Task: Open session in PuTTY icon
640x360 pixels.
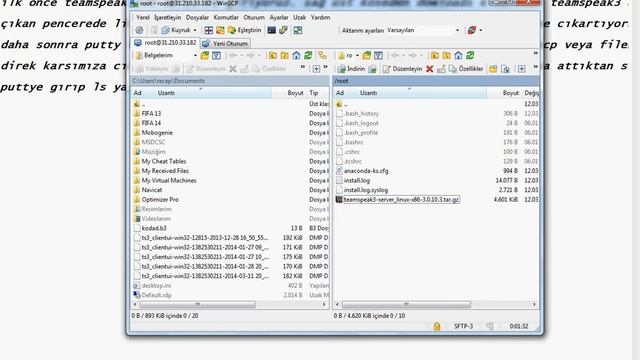Action: point(283,30)
